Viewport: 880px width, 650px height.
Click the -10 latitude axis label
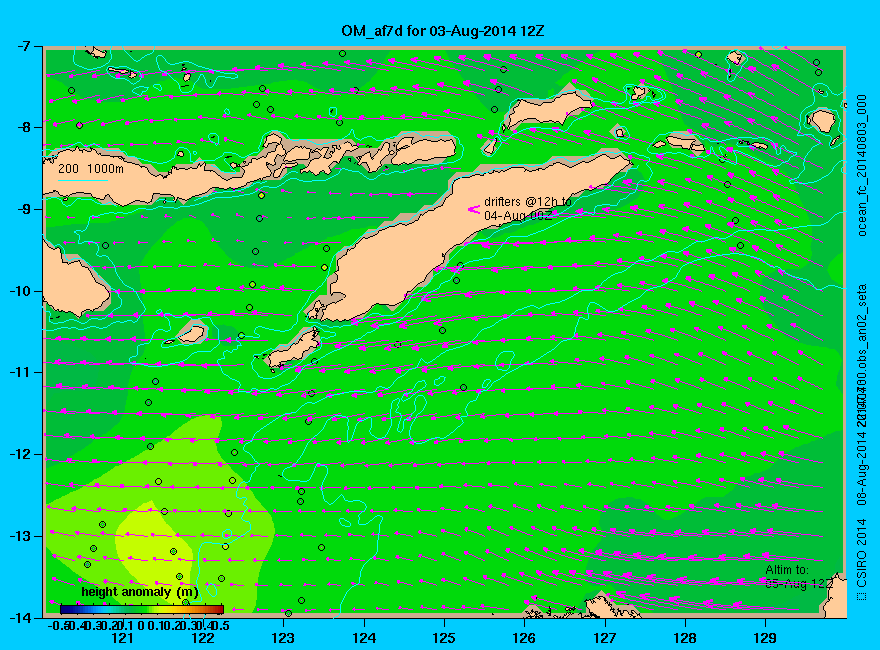tap(20, 291)
